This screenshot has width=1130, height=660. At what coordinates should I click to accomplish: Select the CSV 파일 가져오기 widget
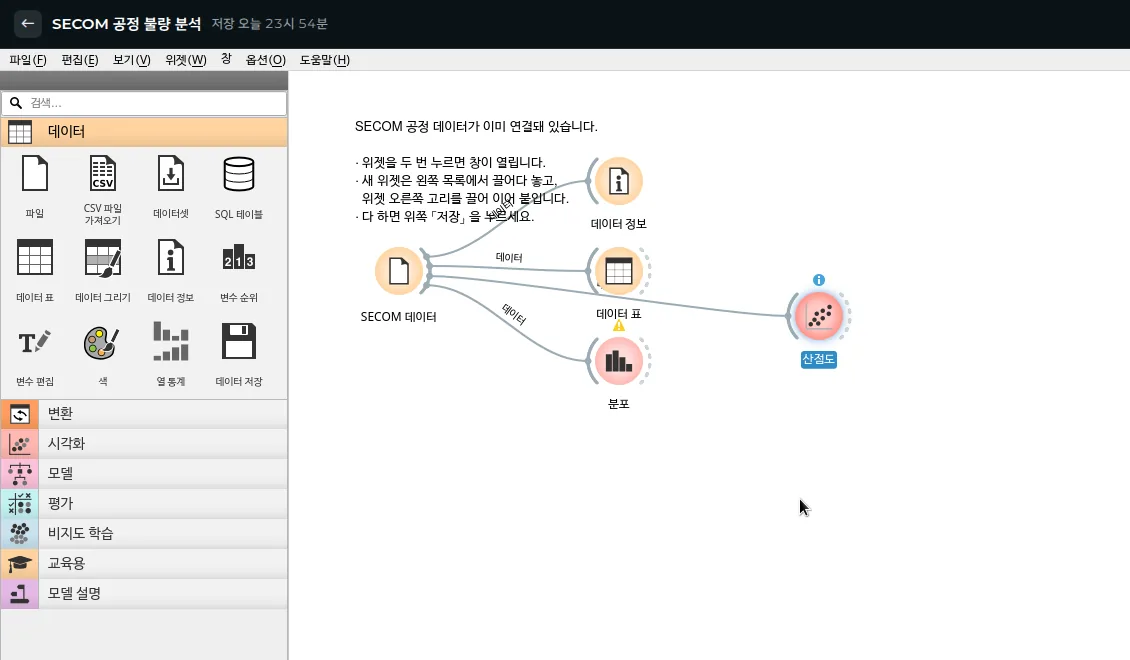102,189
